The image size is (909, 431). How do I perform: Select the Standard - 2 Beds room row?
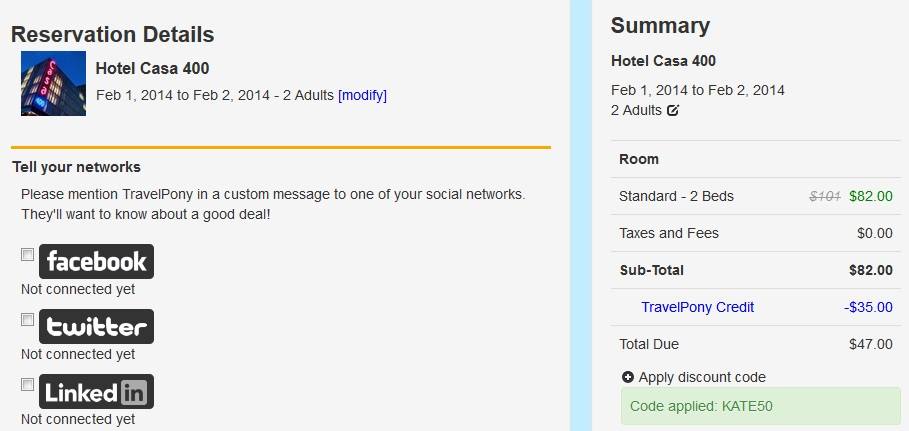756,196
